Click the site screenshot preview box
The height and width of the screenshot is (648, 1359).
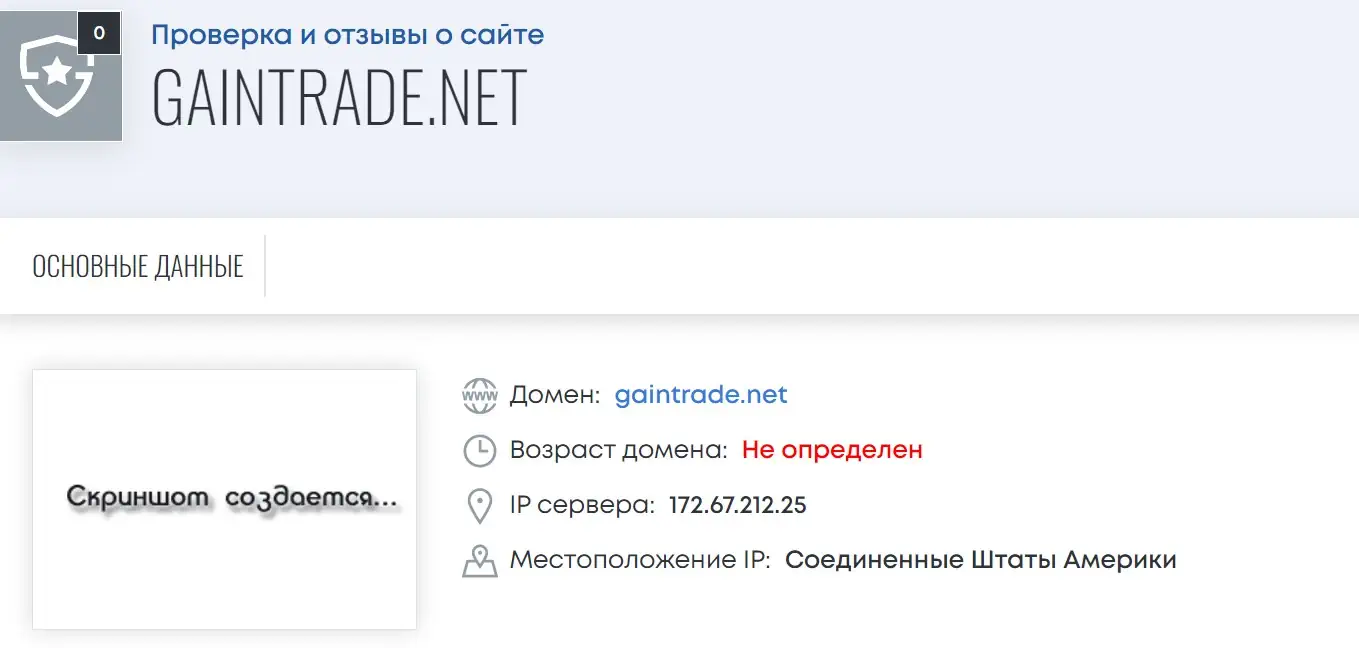click(224, 580)
